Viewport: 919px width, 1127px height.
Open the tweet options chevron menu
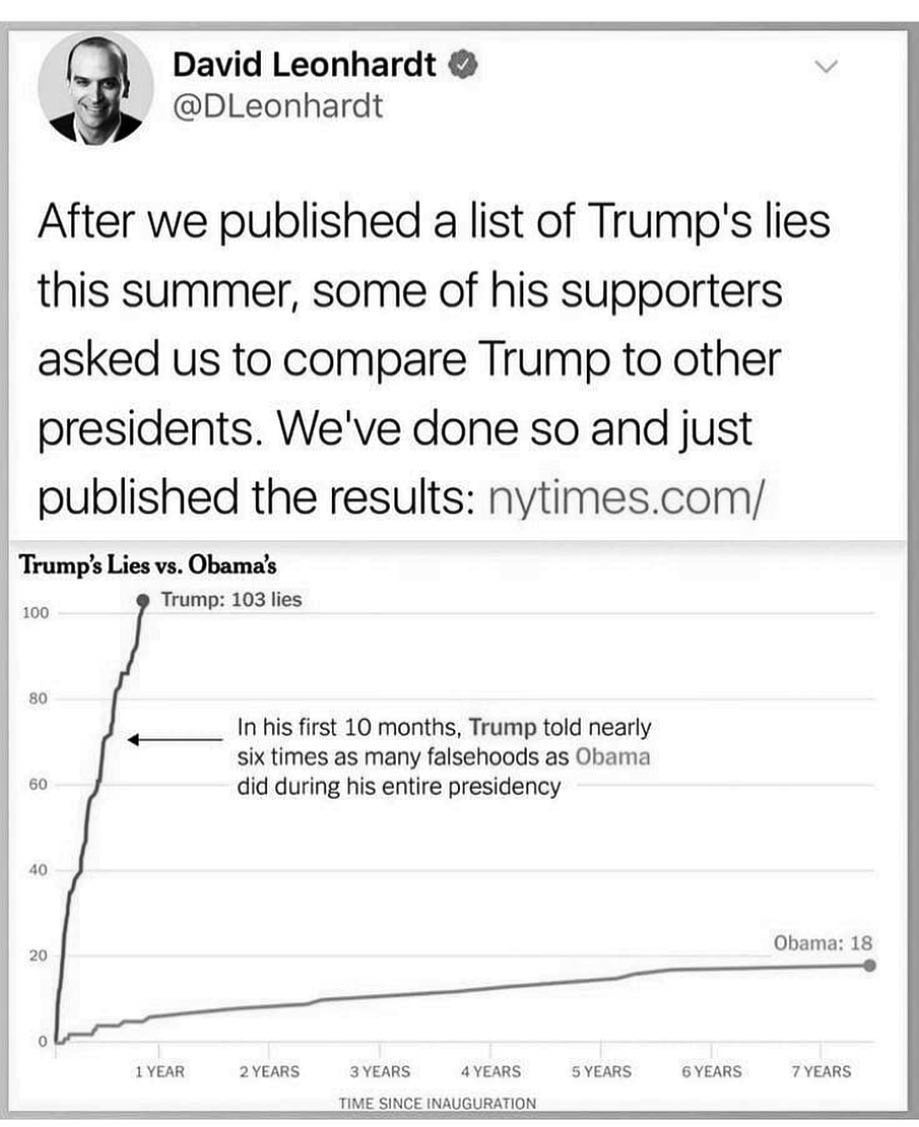825,68
